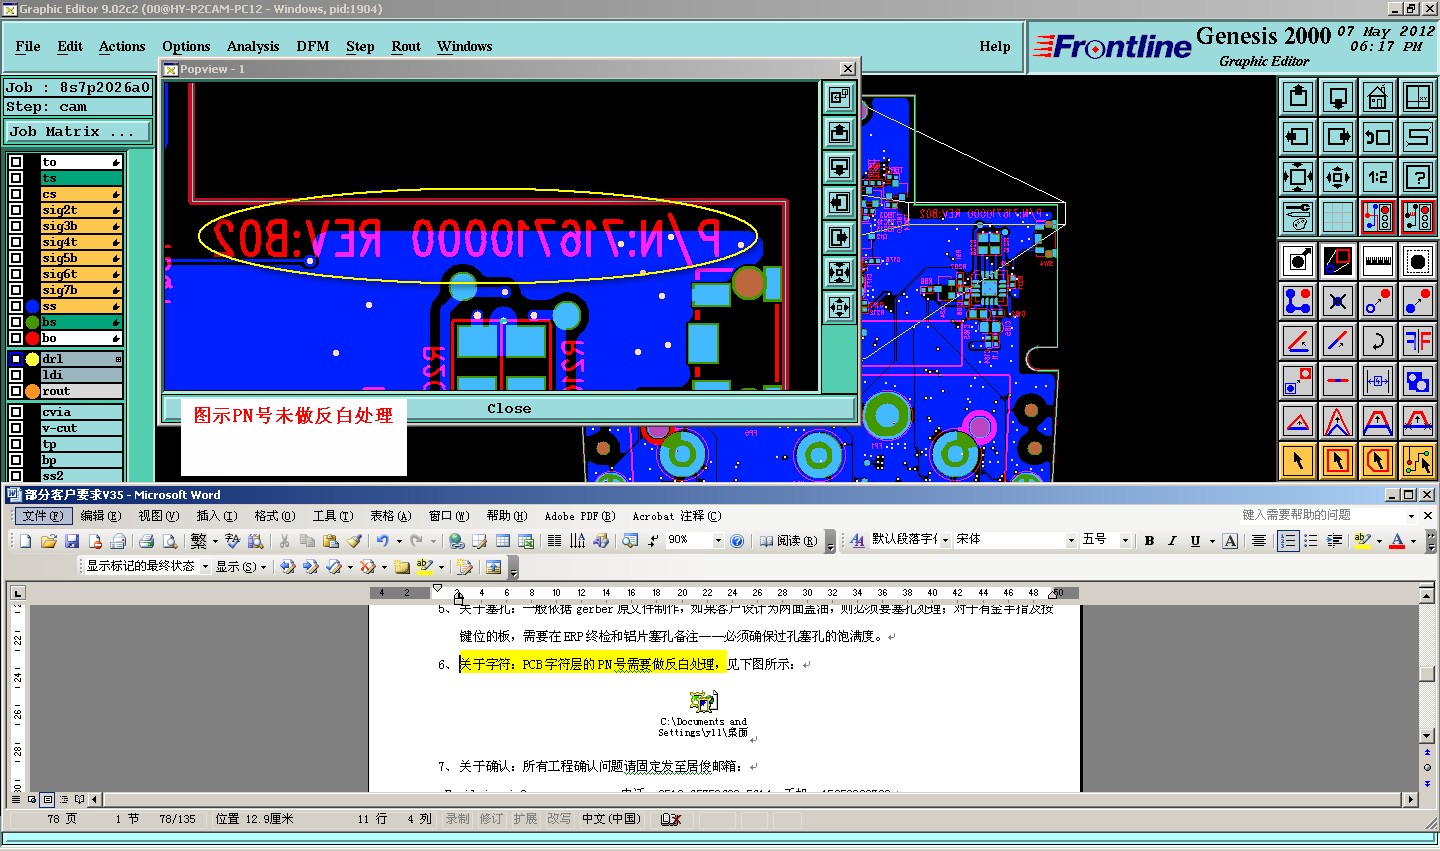This screenshot has width=1440, height=851.
Task: Click the Cut scissors icon in Word
Action: pyautogui.click(x=284, y=541)
